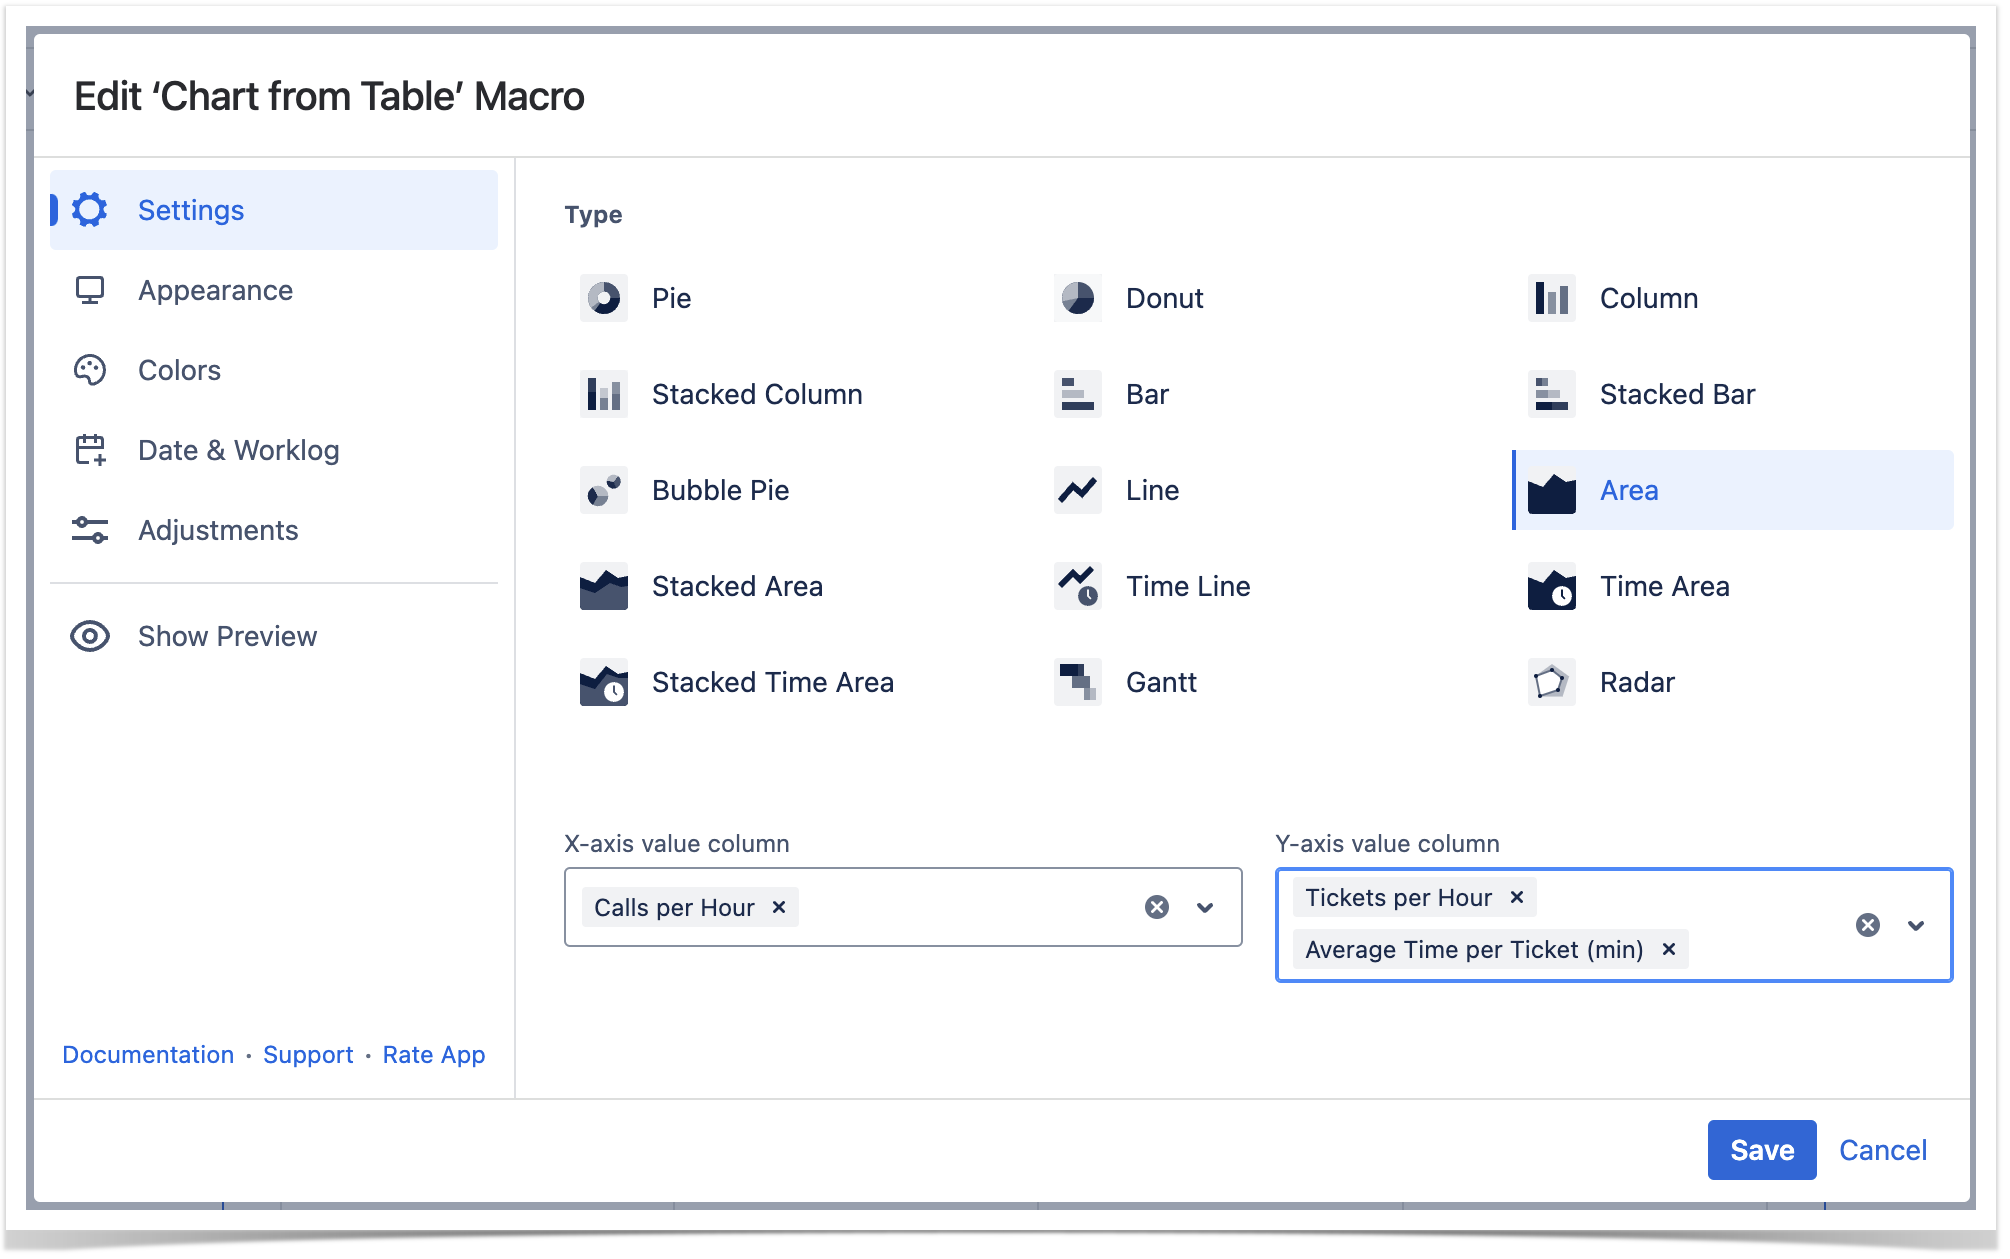Expand the X-axis value column dropdown

tap(1205, 907)
